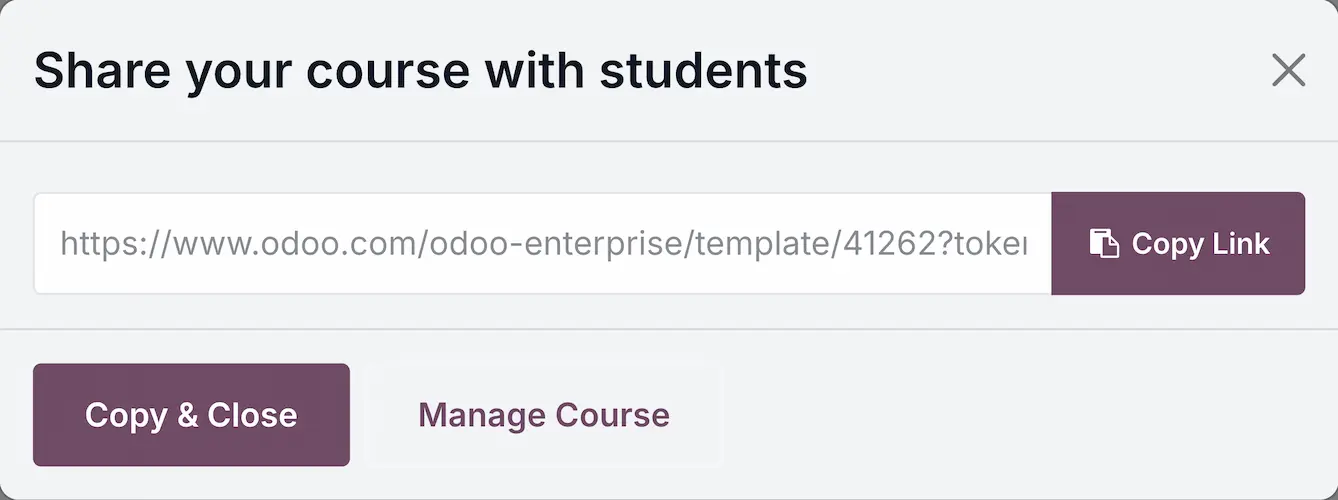
Task: Focus the text box containing the https link
Action: pyautogui.click(x=543, y=244)
